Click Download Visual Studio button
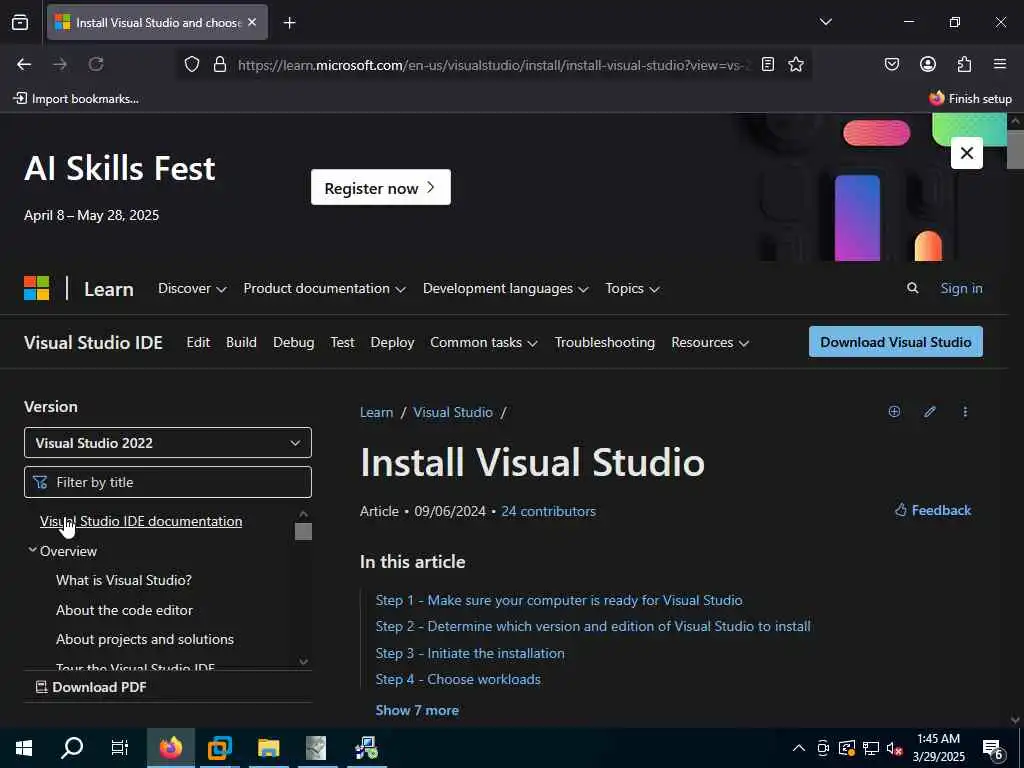 pyautogui.click(x=895, y=342)
